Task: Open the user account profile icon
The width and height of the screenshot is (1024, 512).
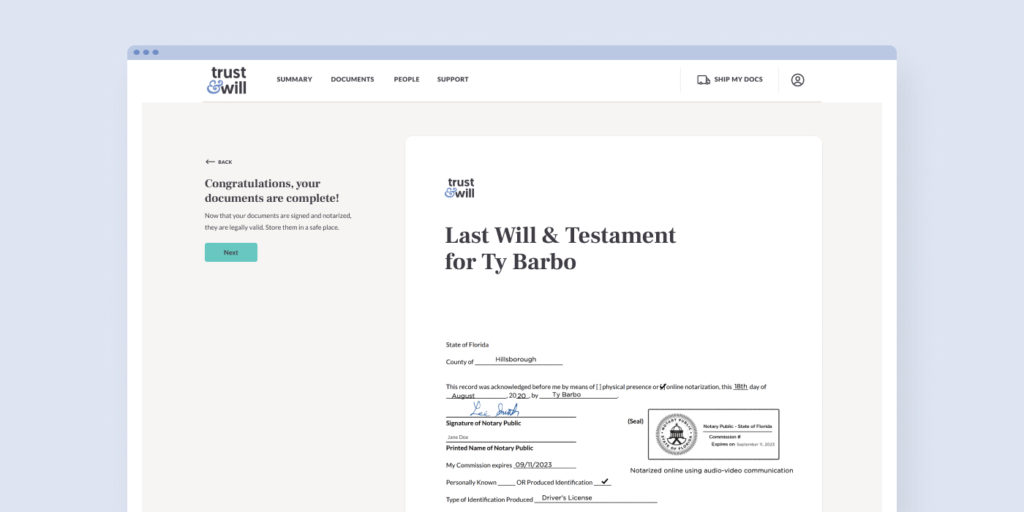Action: pos(797,80)
